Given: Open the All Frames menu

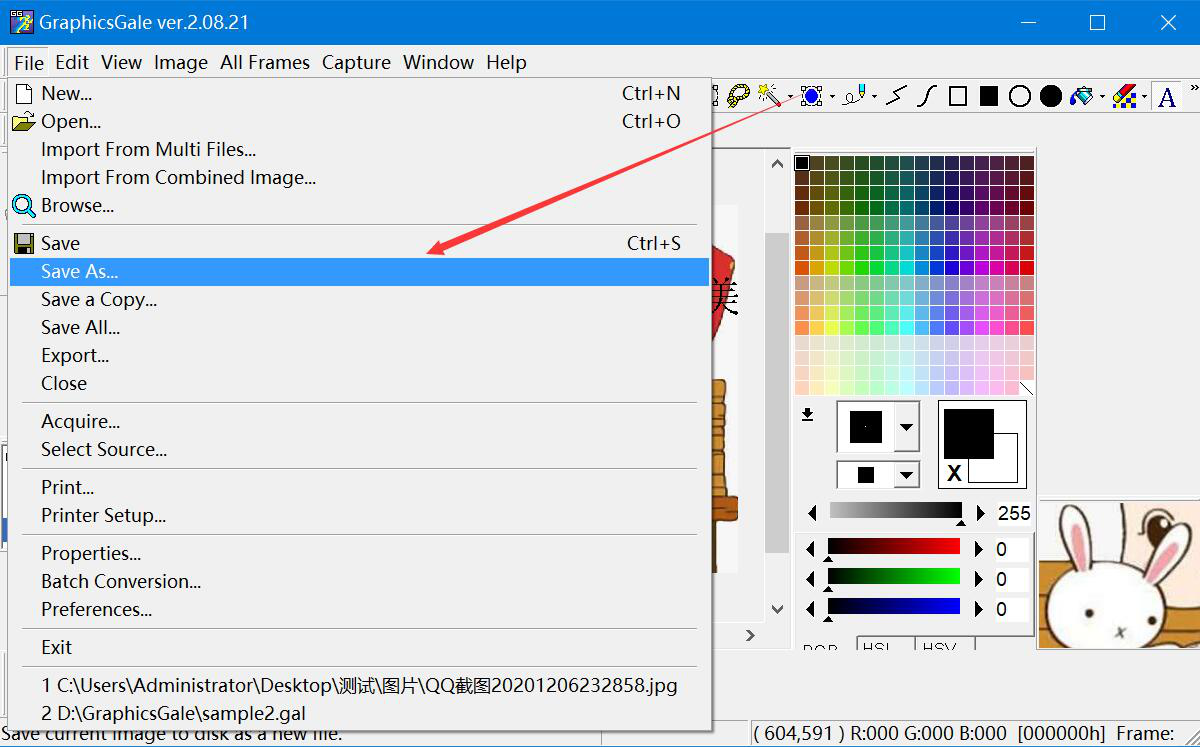Looking at the screenshot, I should coord(265,62).
